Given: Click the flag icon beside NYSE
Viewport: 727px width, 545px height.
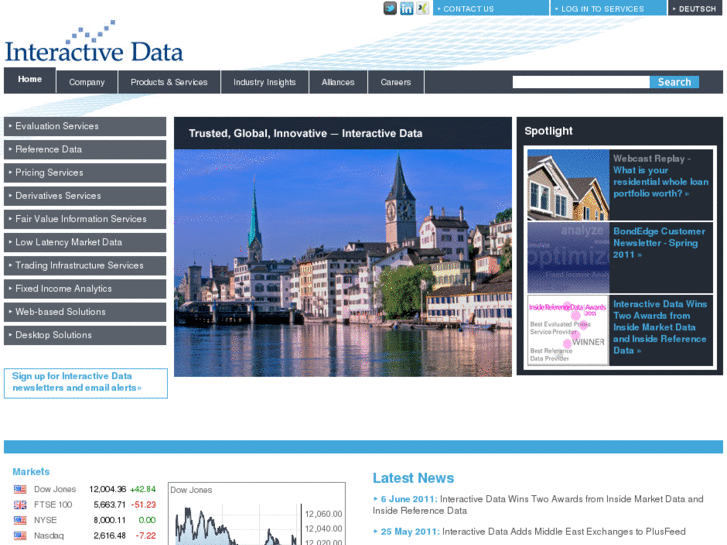Looking at the screenshot, I should (20, 520).
